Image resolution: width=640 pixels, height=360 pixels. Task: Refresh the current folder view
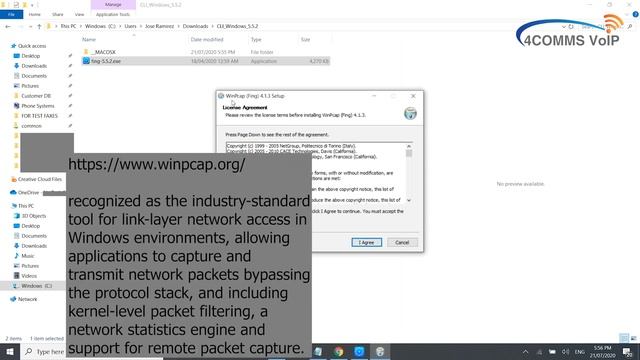pos(571,26)
